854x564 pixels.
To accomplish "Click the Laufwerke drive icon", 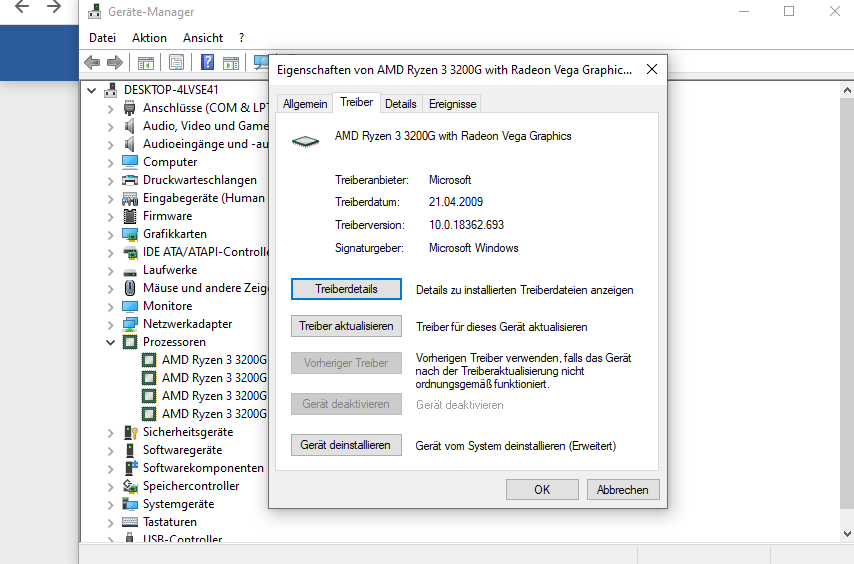I will pyautogui.click(x=130, y=271).
